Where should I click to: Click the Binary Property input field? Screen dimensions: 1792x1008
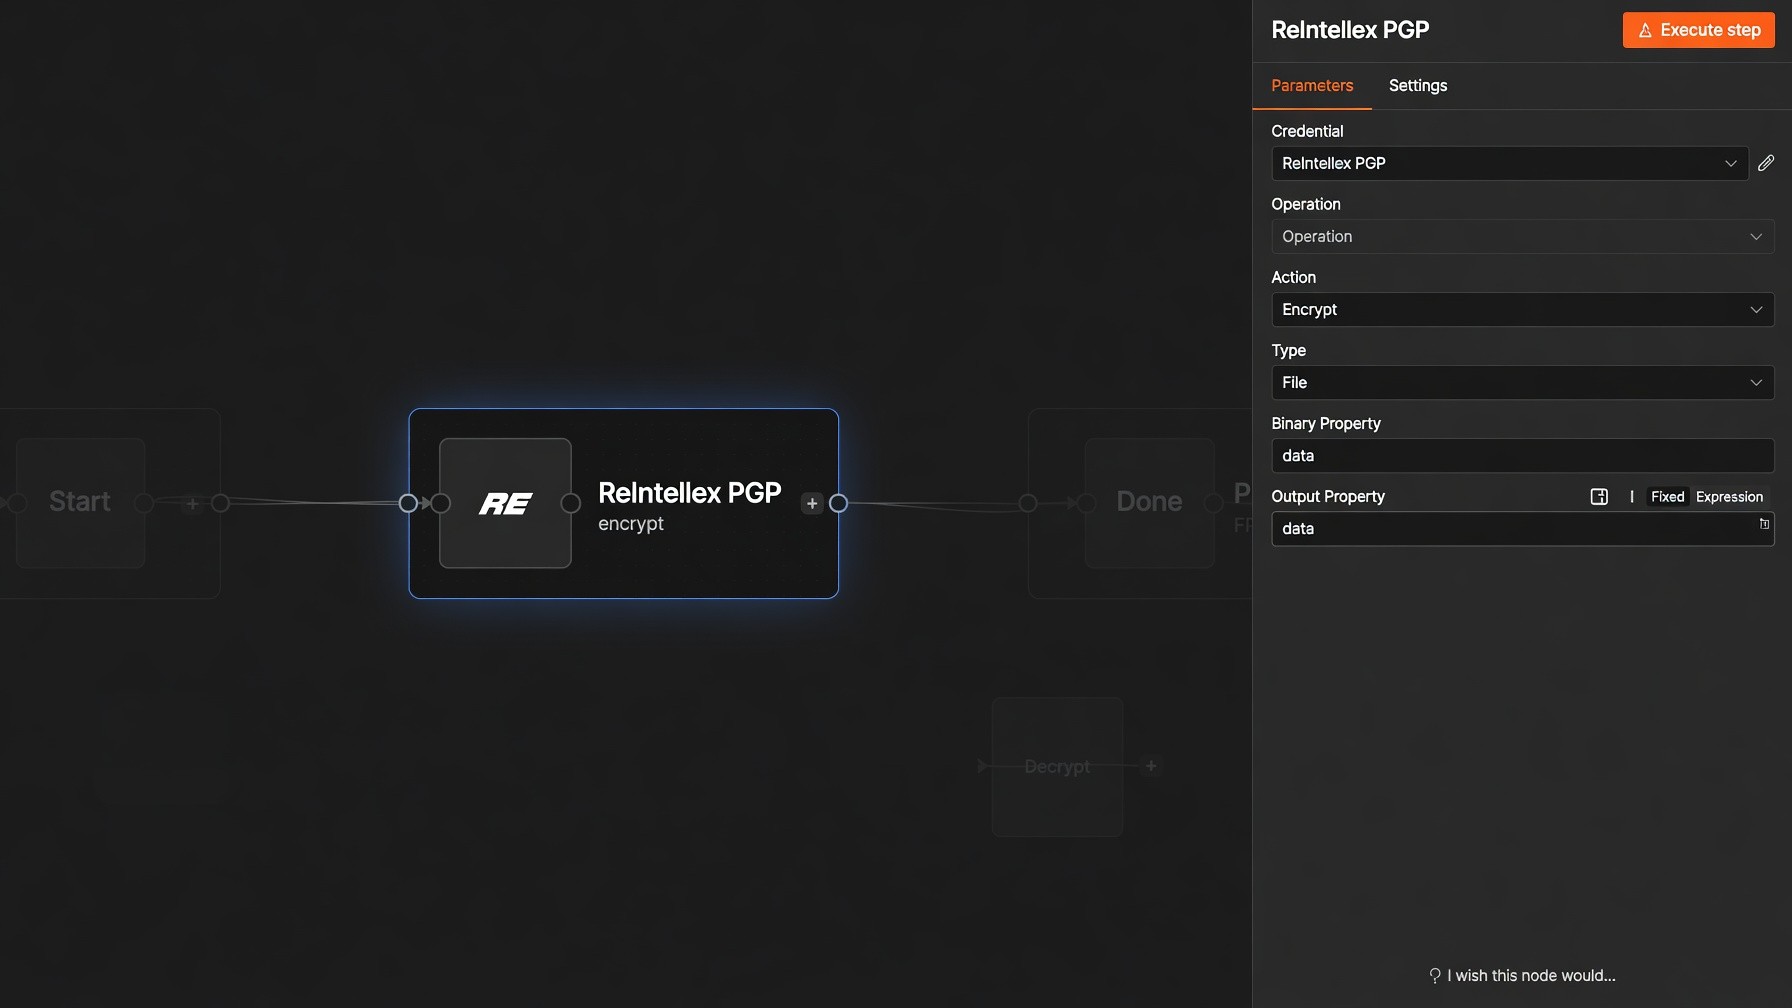pos(1522,455)
